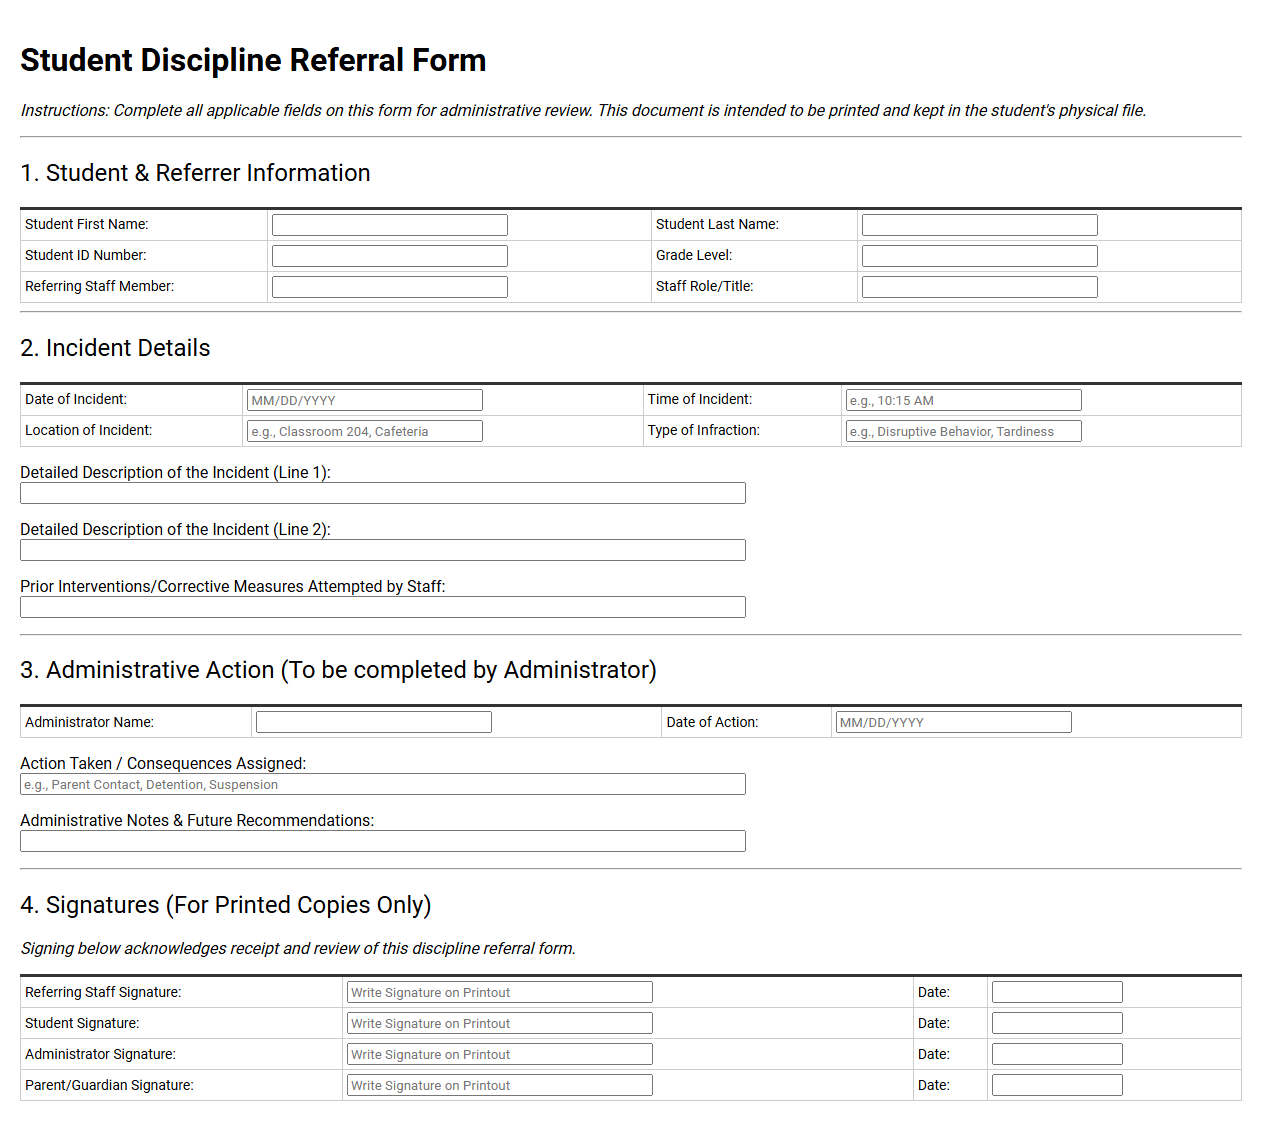Click the Student Last Name input field
1262x1121 pixels.
[x=980, y=225]
